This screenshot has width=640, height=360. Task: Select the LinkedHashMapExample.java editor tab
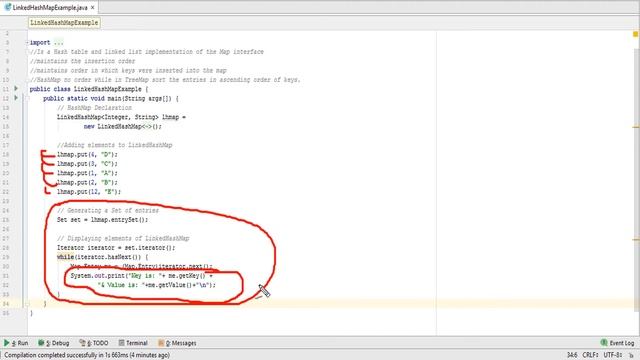coord(49,7)
